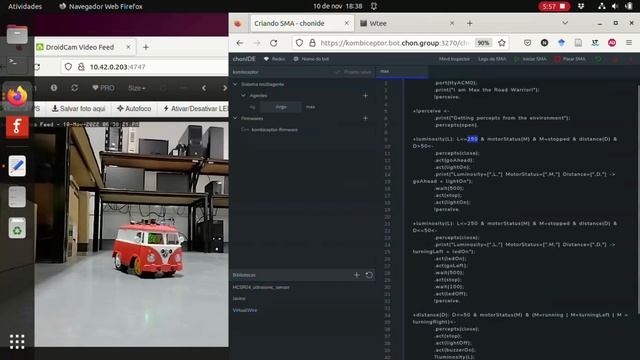Collapse the Firmwares tree section
This screenshot has width=640, height=360.
(x=235, y=118)
